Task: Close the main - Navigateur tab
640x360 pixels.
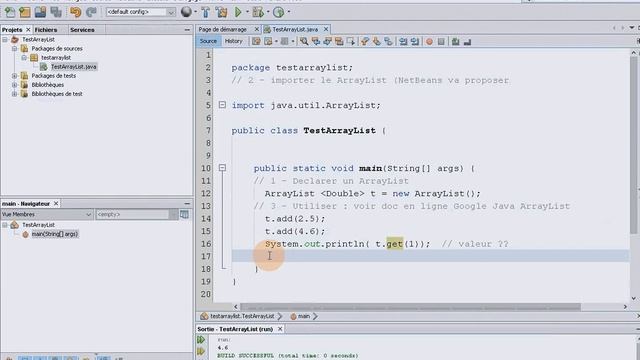Action: (x=56, y=203)
